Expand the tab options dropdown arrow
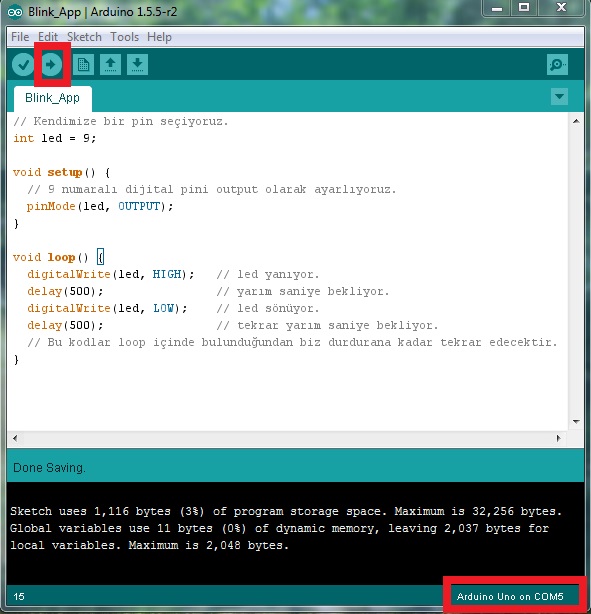Viewport: 591px width, 614px height. 559,96
